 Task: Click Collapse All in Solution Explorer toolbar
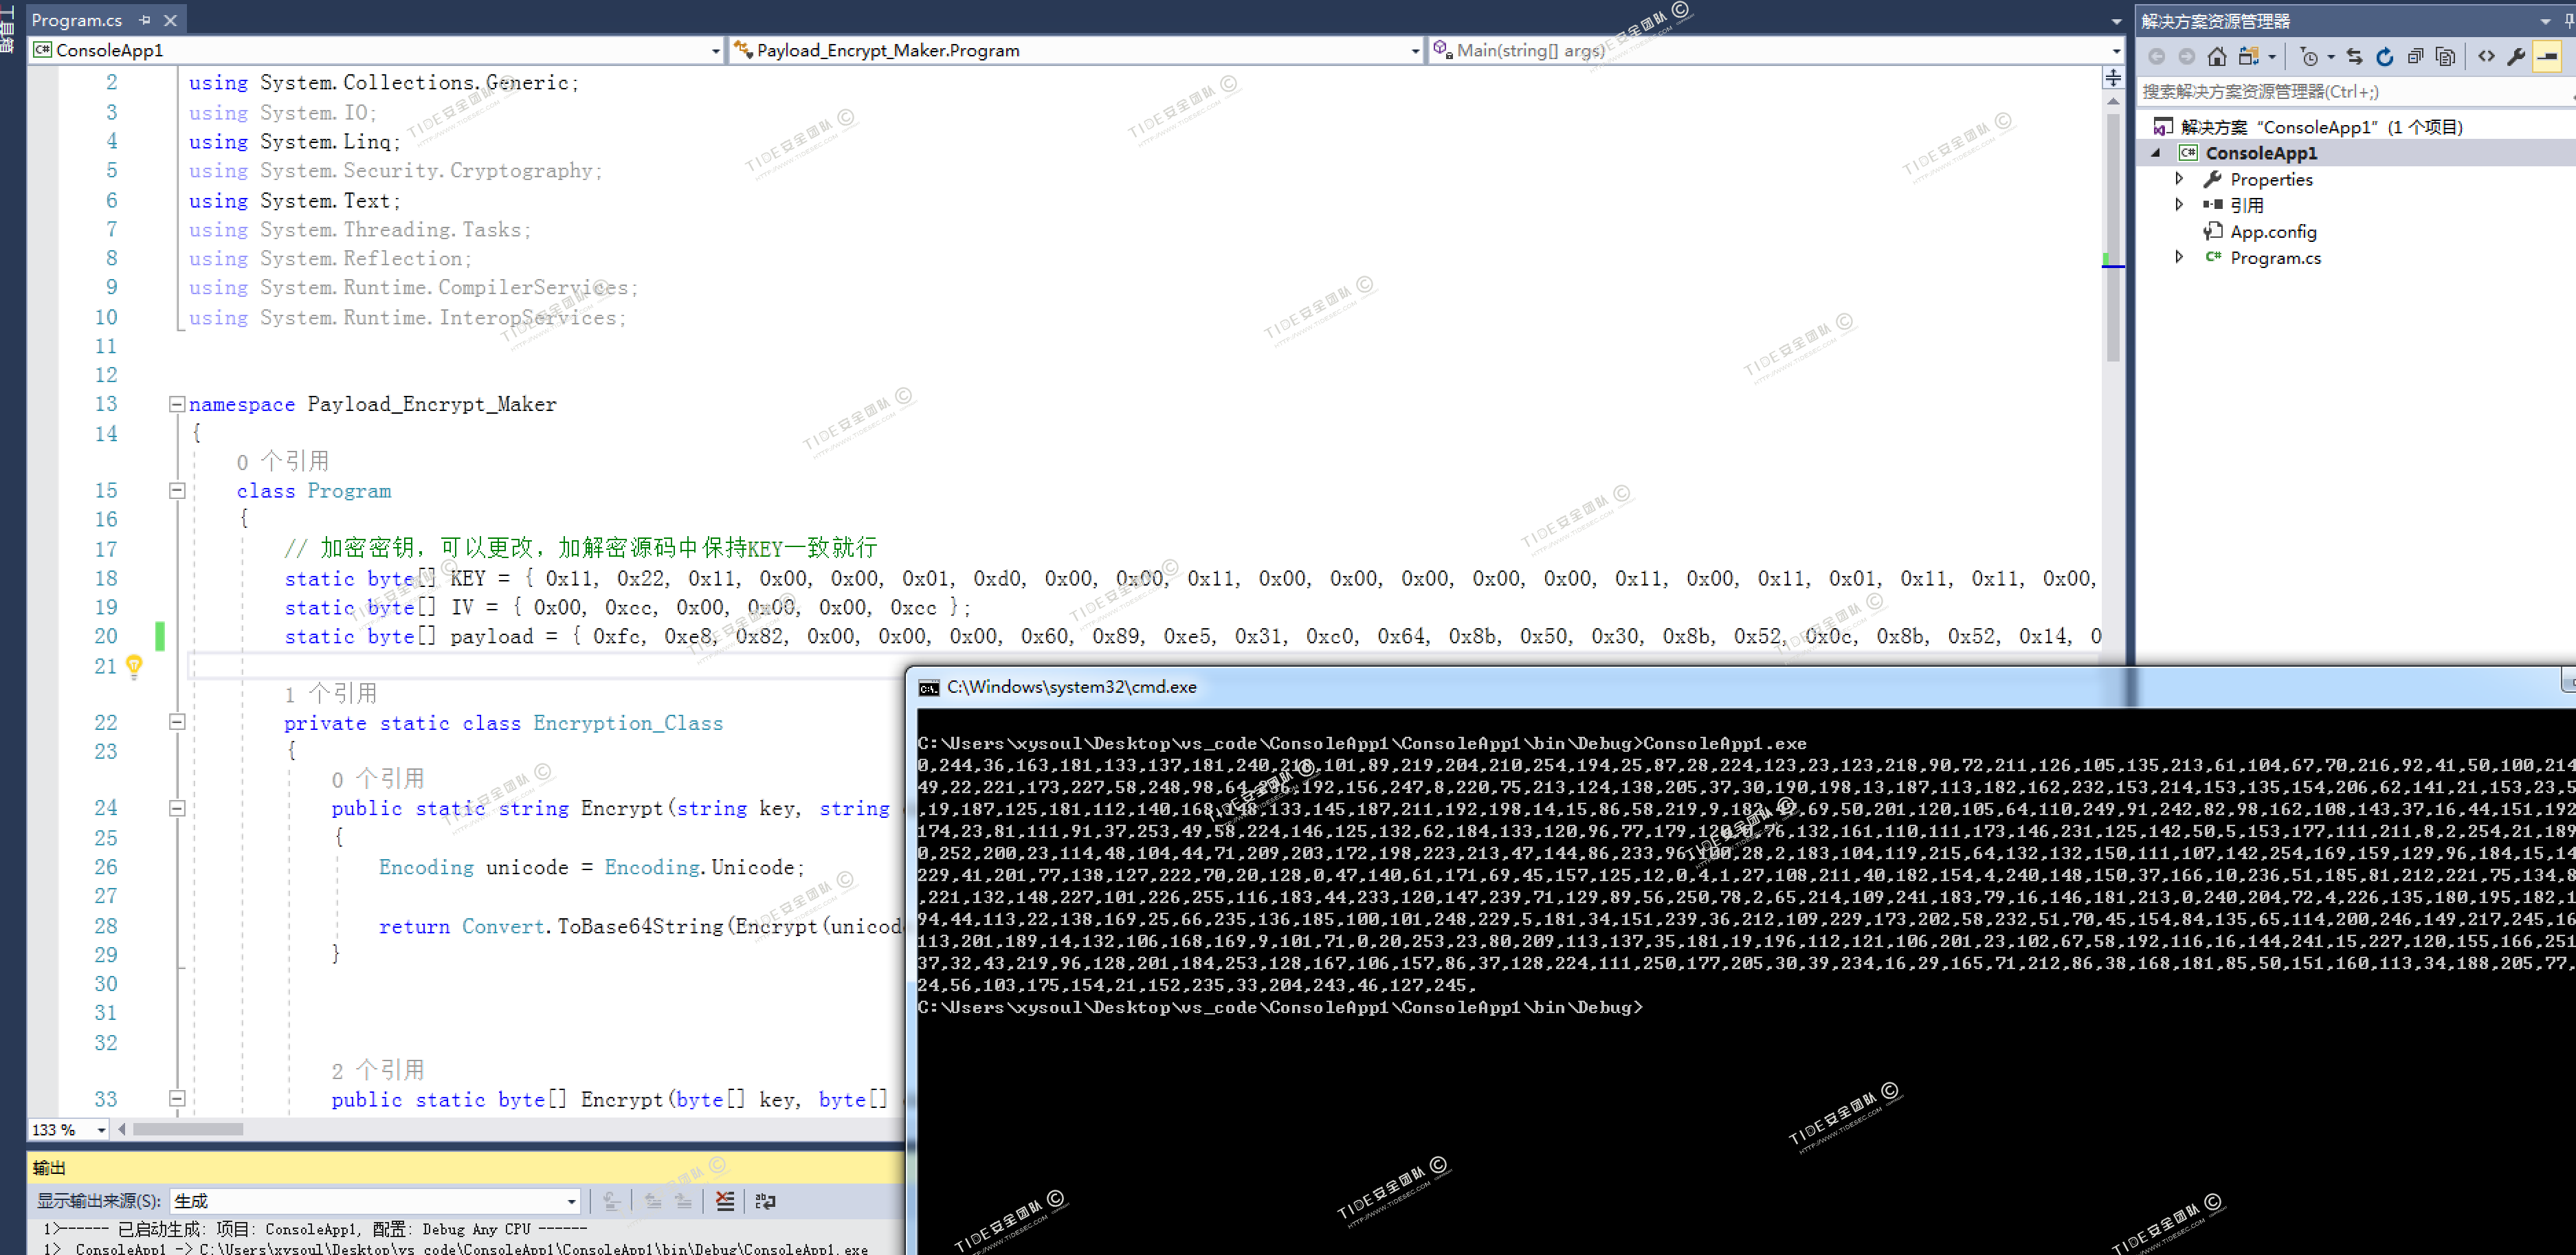point(2415,57)
